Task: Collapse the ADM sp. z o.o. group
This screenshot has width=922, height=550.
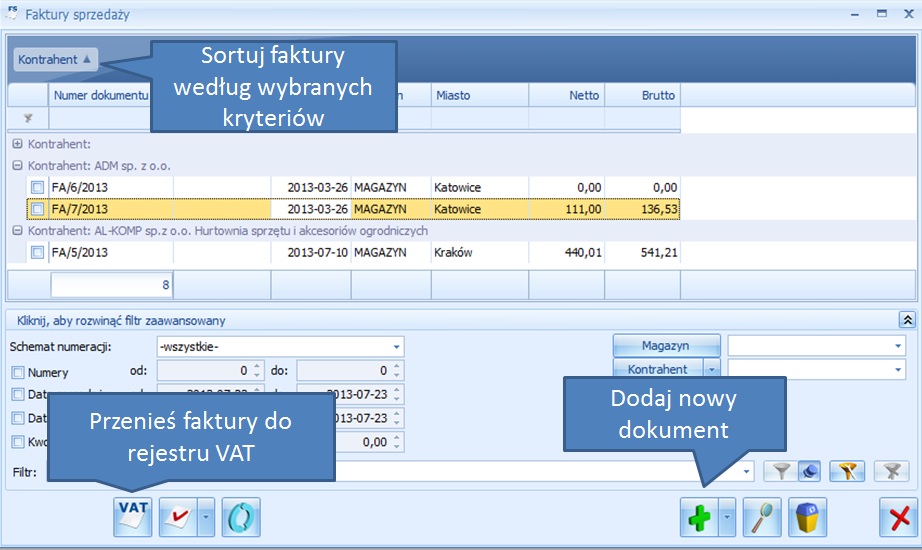Action: coord(18,166)
